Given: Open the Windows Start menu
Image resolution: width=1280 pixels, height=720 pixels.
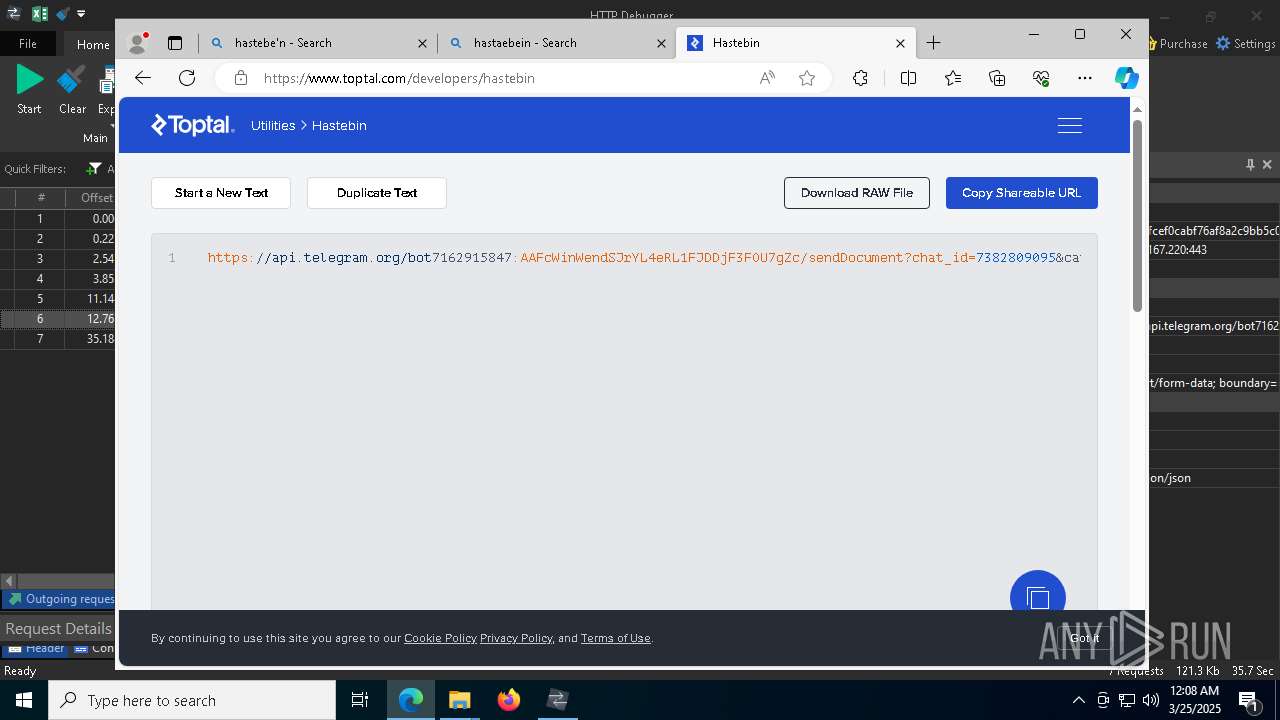Looking at the screenshot, I should [24, 700].
